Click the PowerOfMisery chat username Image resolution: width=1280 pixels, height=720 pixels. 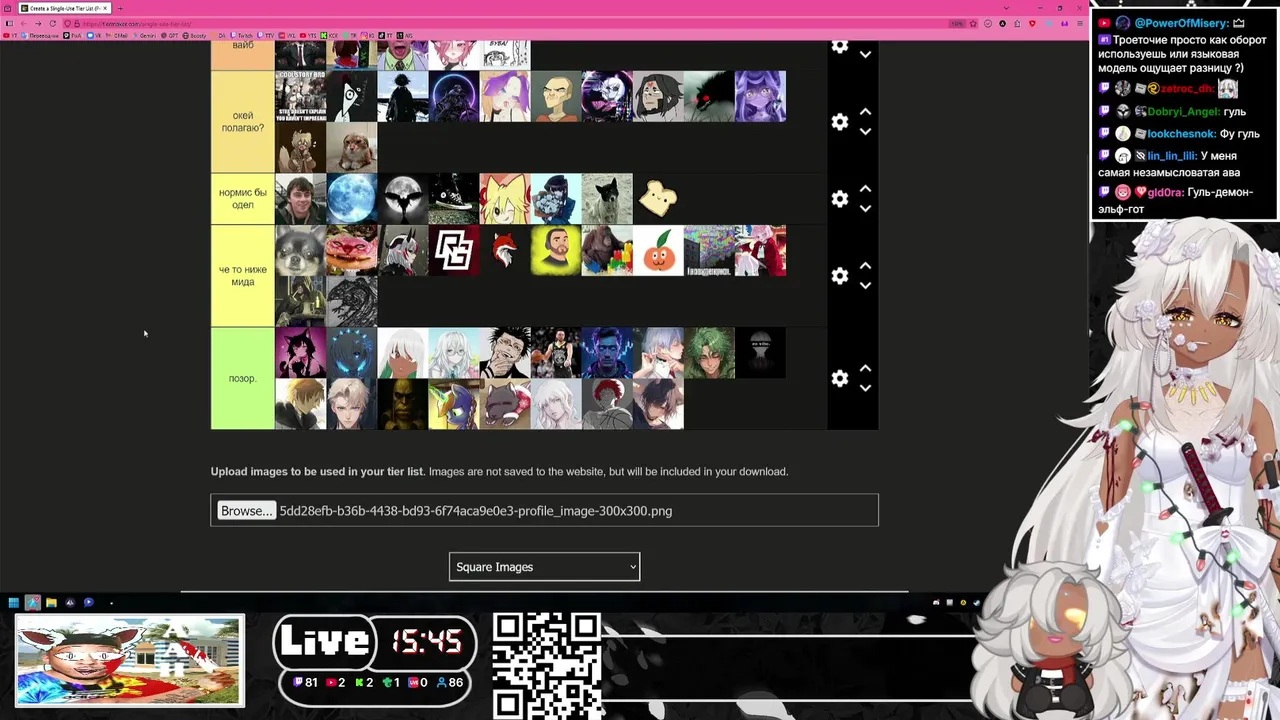point(1181,23)
